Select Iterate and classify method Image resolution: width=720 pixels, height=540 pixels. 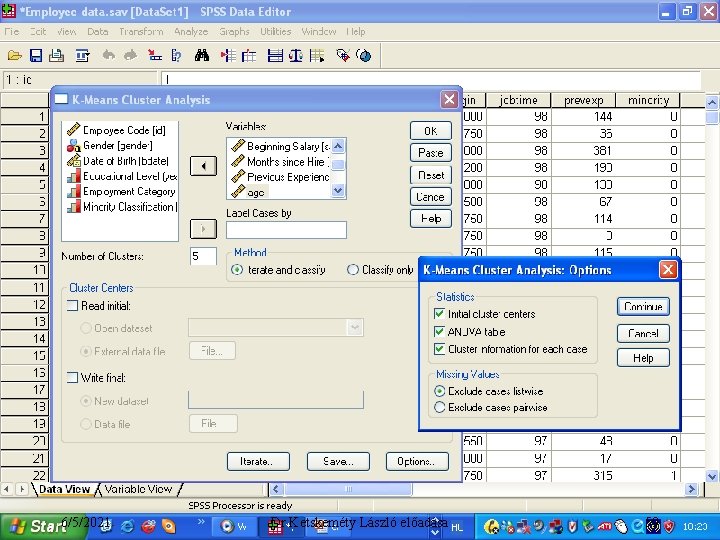coord(237,270)
